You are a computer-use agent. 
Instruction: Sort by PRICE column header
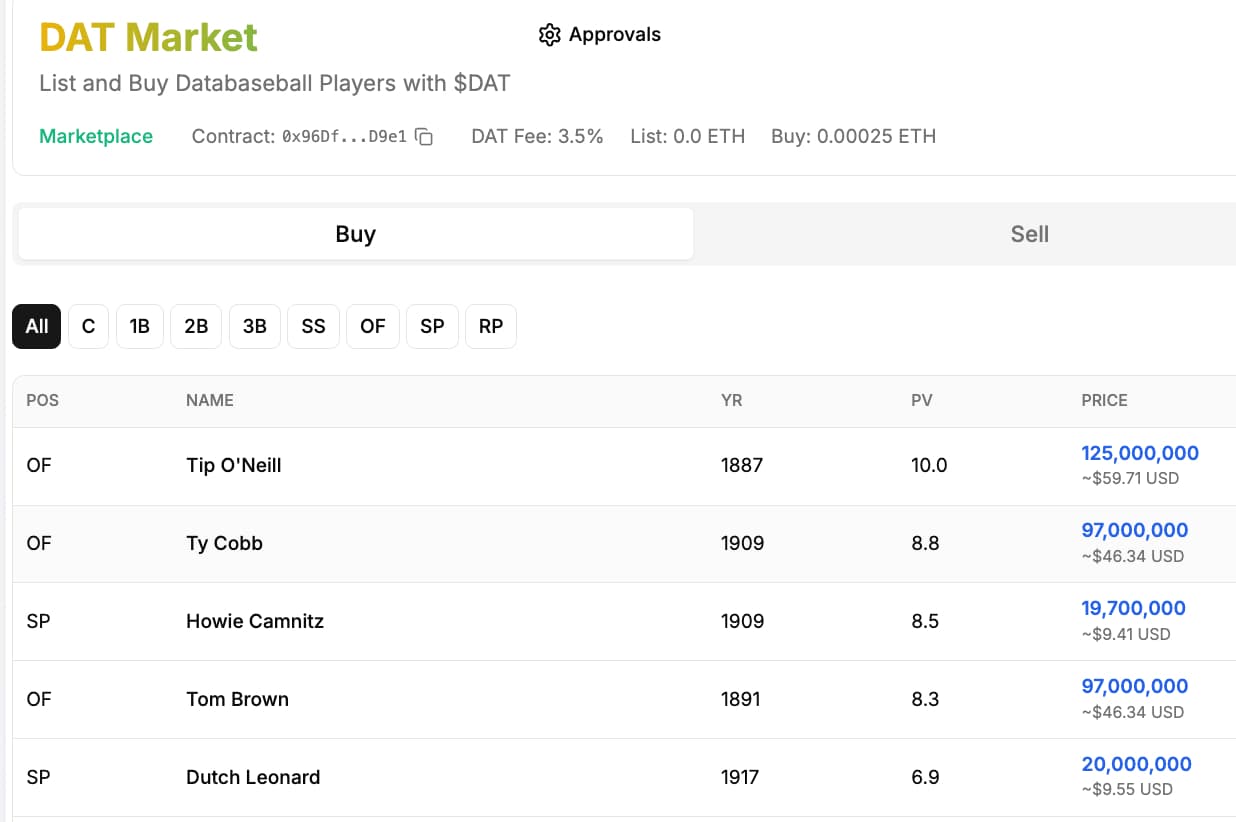[x=1104, y=400]
